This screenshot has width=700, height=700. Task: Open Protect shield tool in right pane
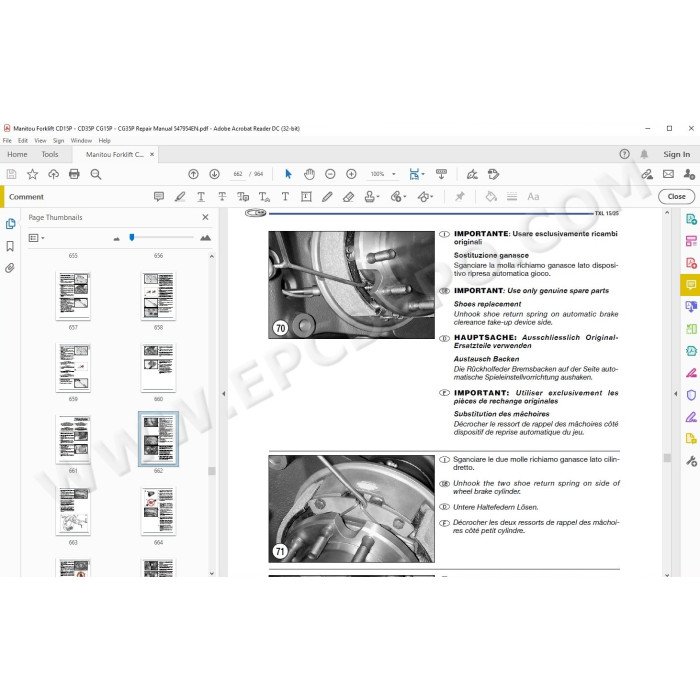(691, 395)
